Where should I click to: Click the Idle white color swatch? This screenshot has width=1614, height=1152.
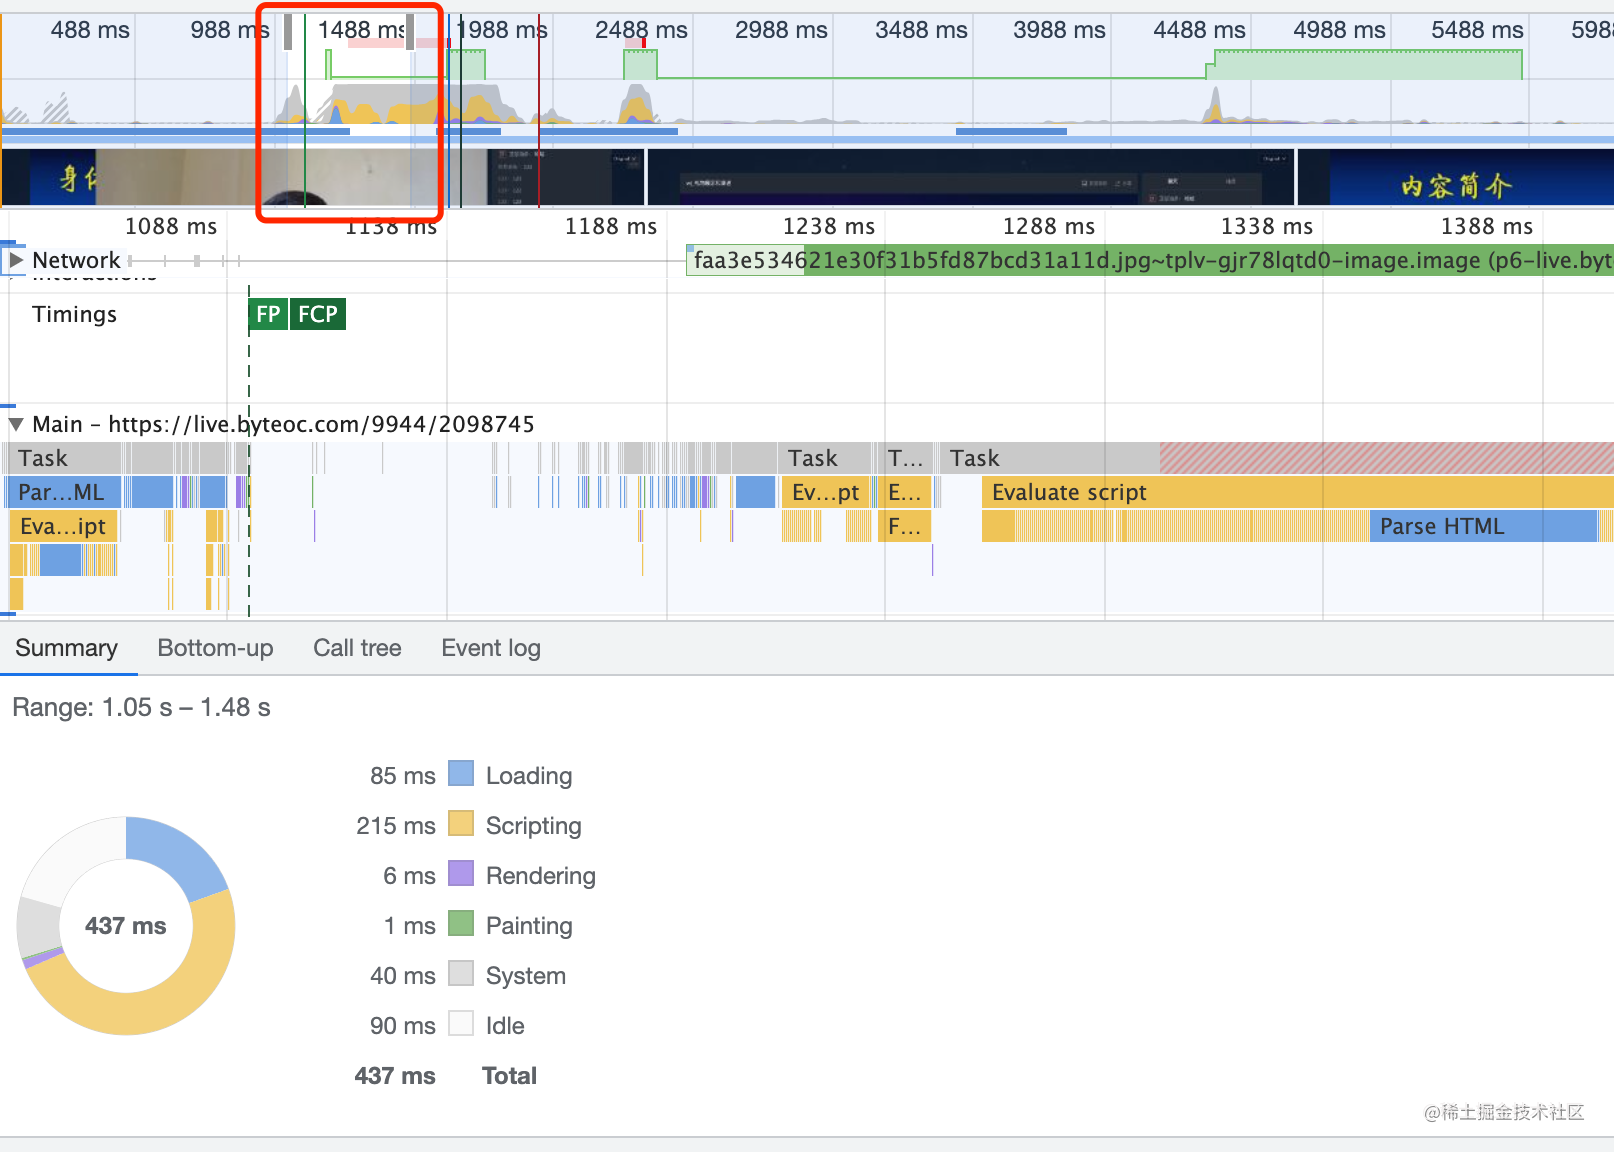(x=461, y=1024)
